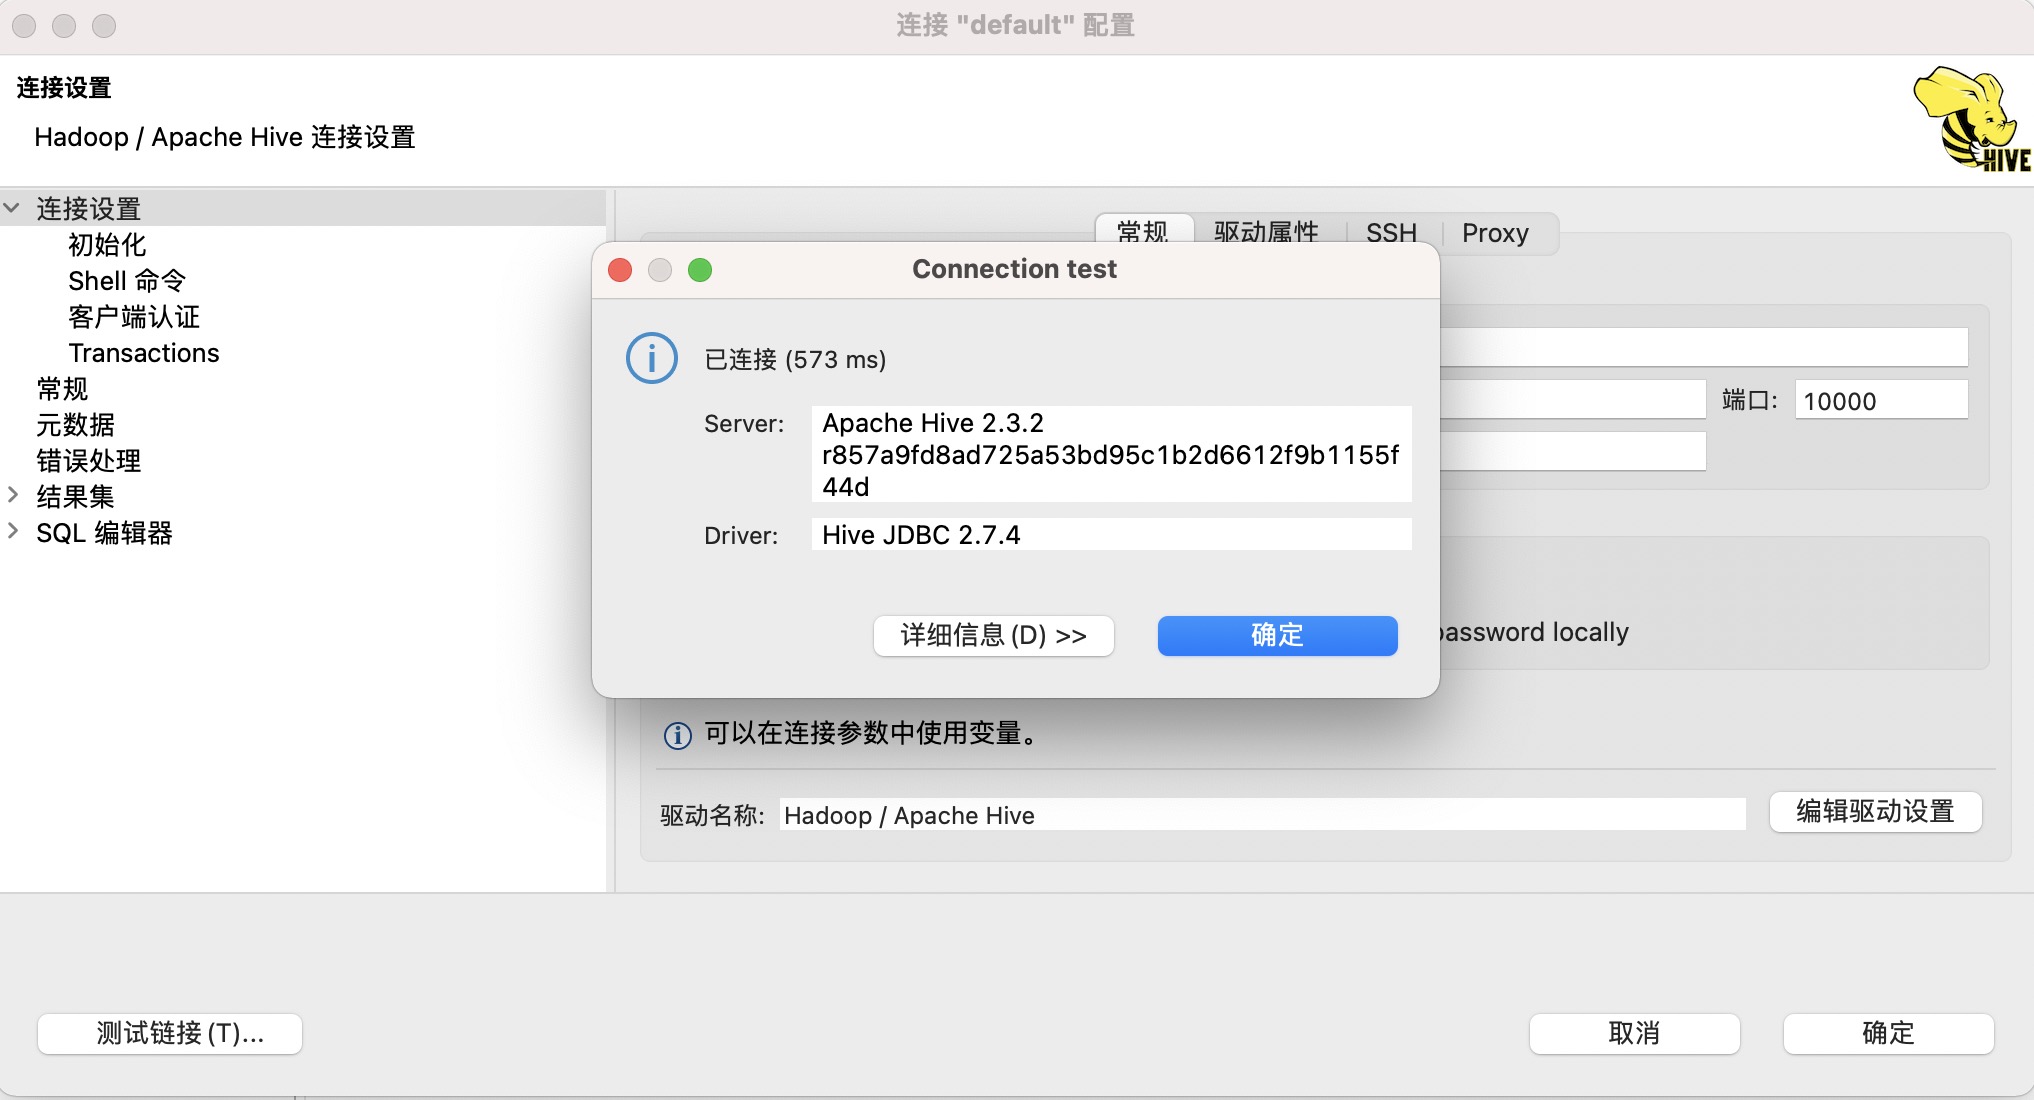
Task: Select Transactions in the settings tree
Action: point(144,353)
